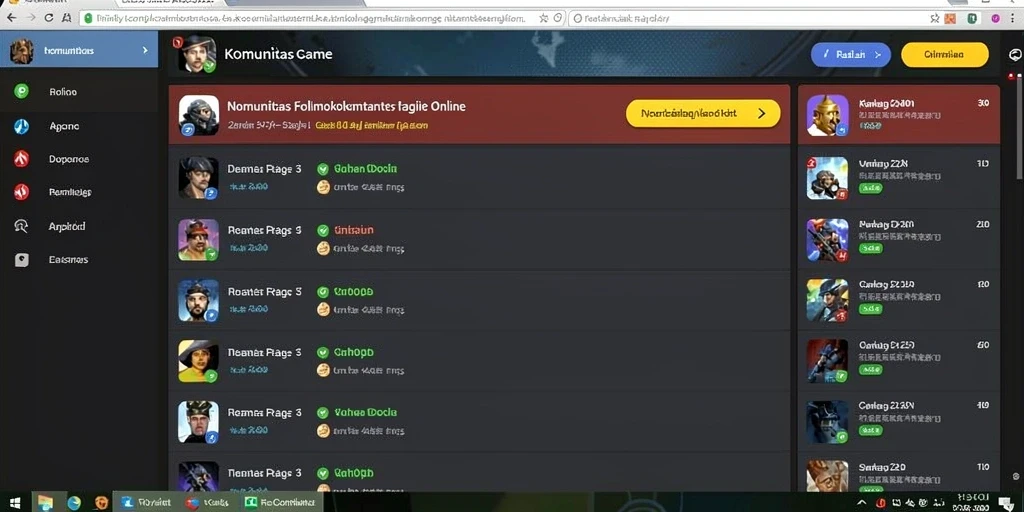Click the coin icon under Vahes Docia
Image resolution: width=1024 pixels, height=512 pixels.
(323, 430)
